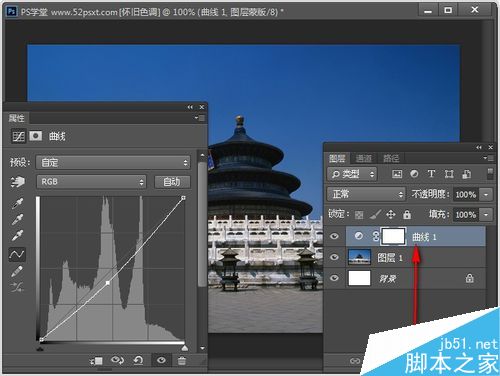
Task: Select the mask icon in Properties panel
Action: pyautogui.click(x=35, y=136)
